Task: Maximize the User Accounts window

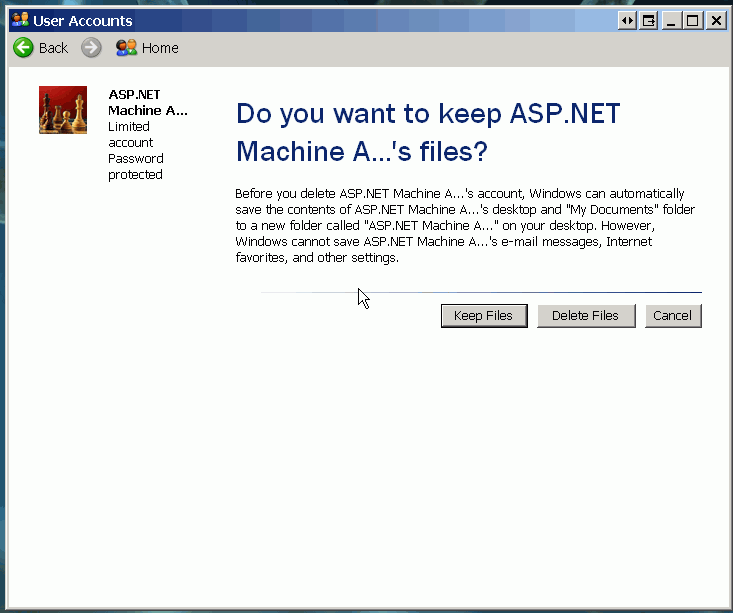Action: click(x=692, y=21)
